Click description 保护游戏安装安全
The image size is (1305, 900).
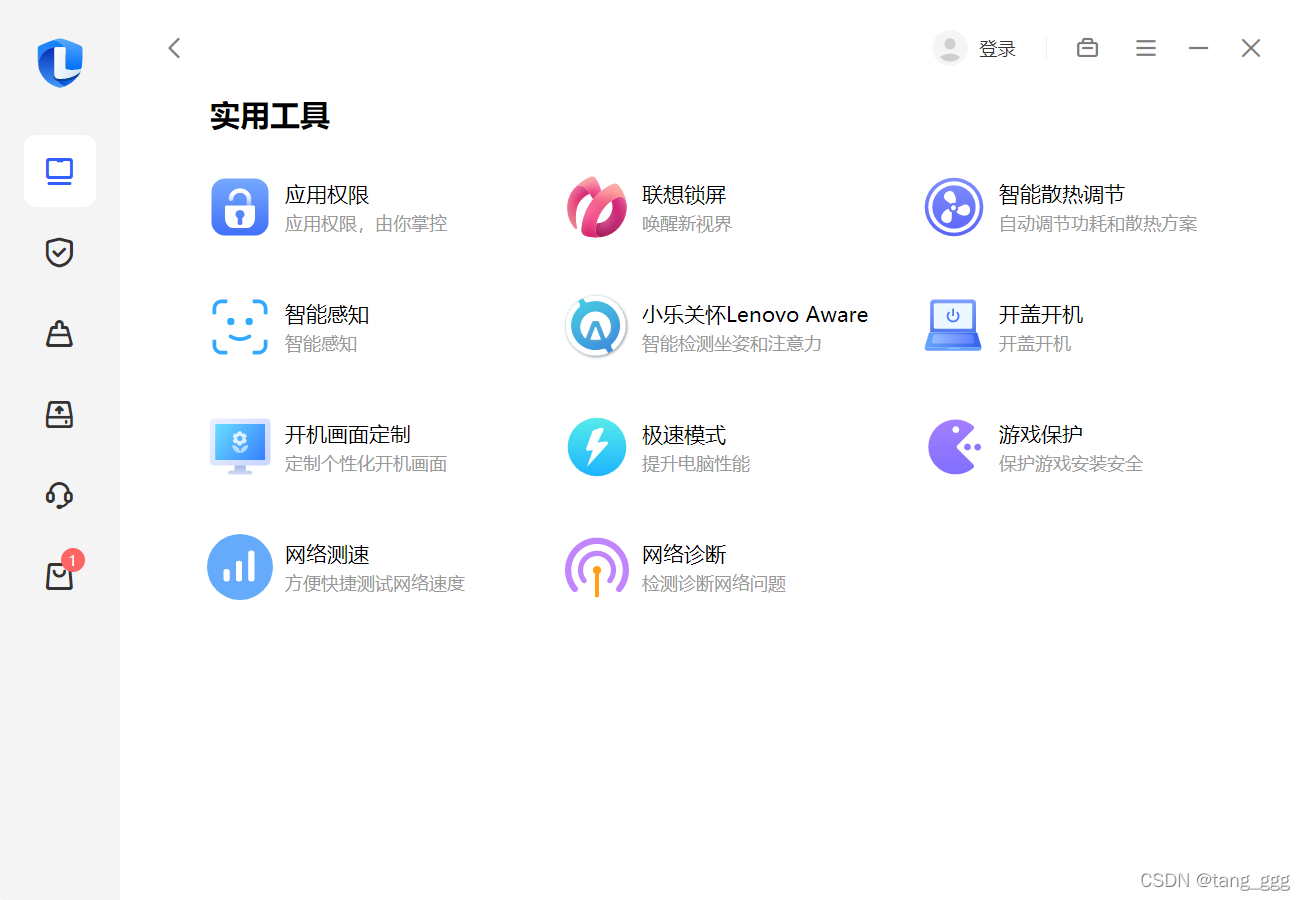click(1071, 464)
